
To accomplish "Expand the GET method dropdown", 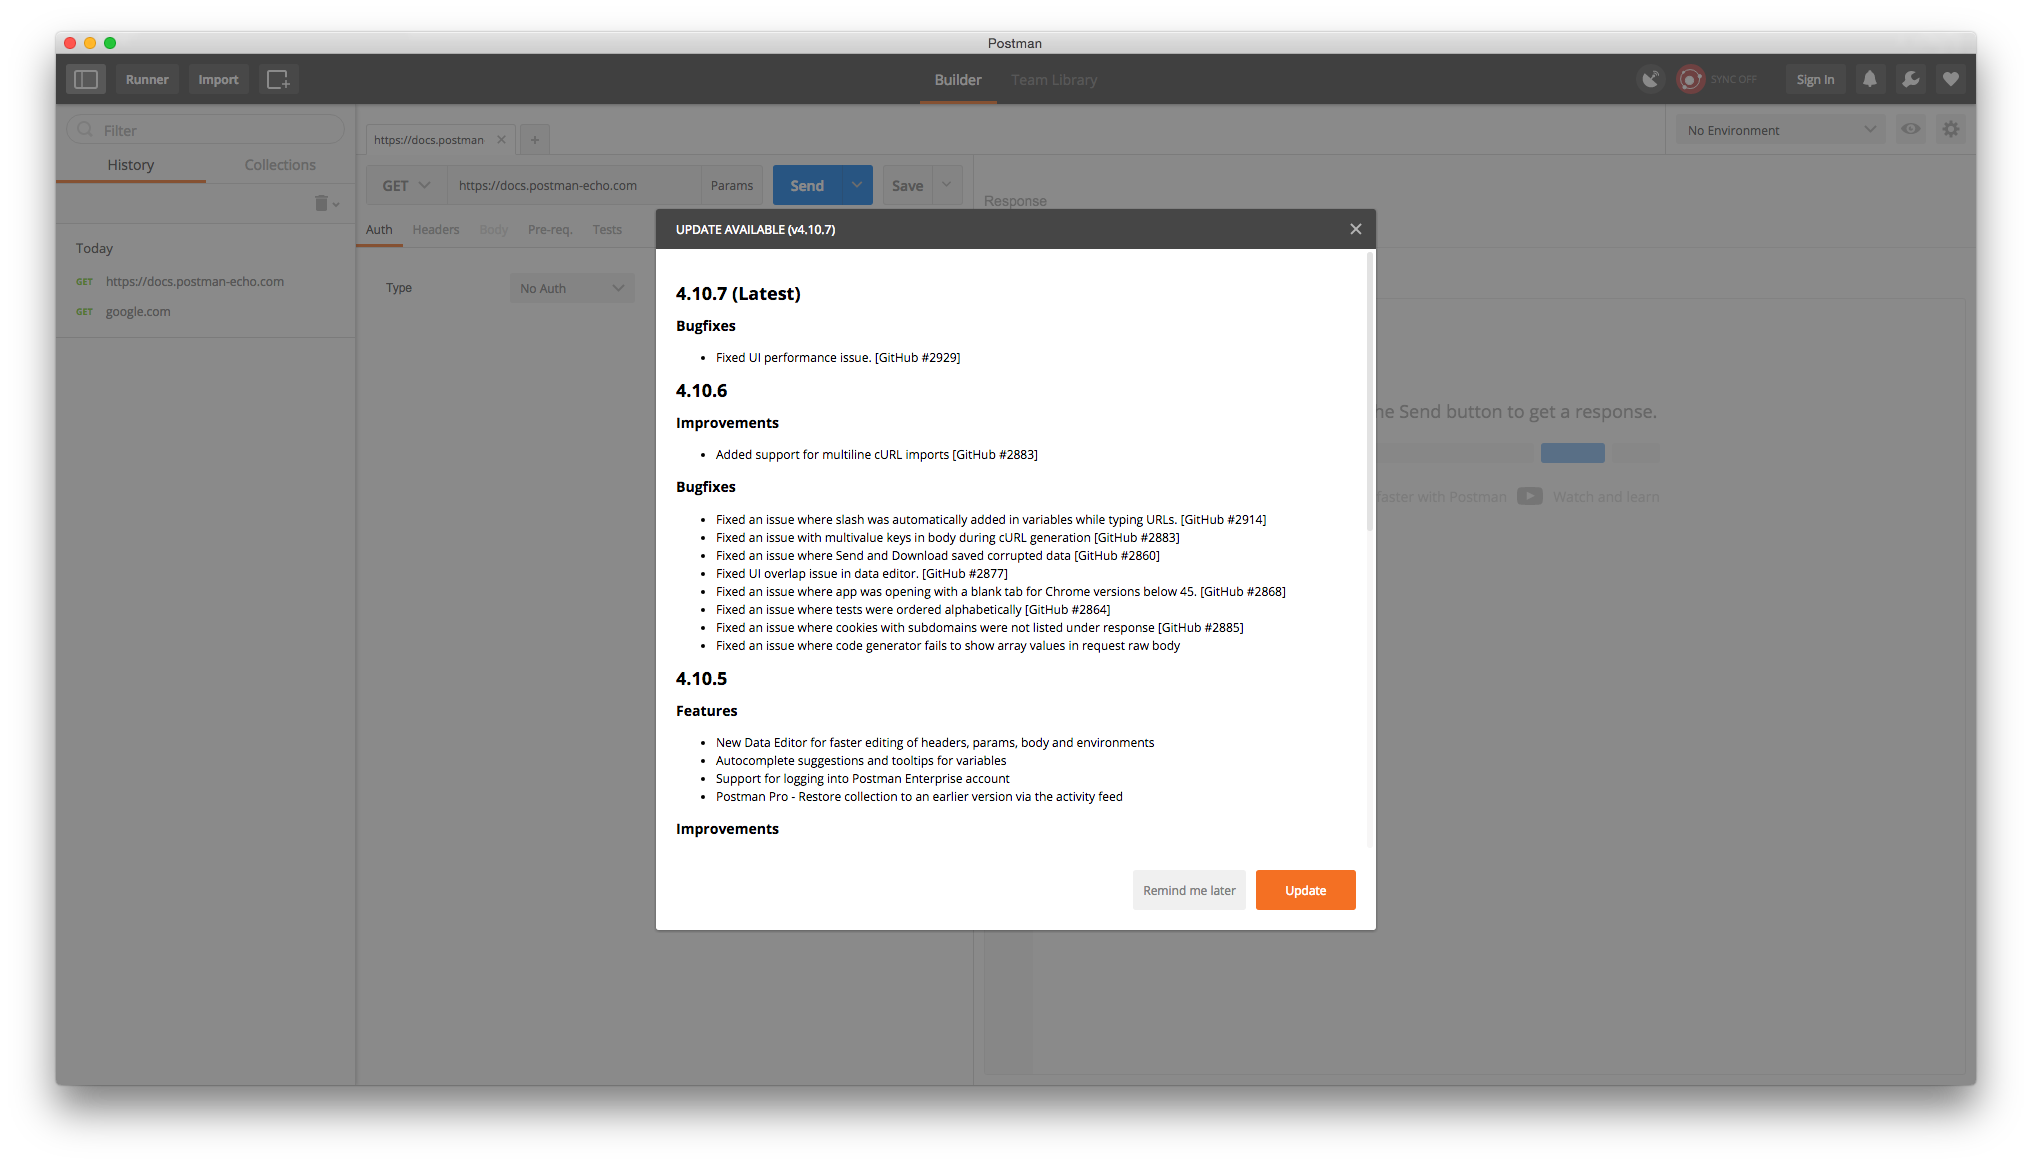I will click(405, 185).
